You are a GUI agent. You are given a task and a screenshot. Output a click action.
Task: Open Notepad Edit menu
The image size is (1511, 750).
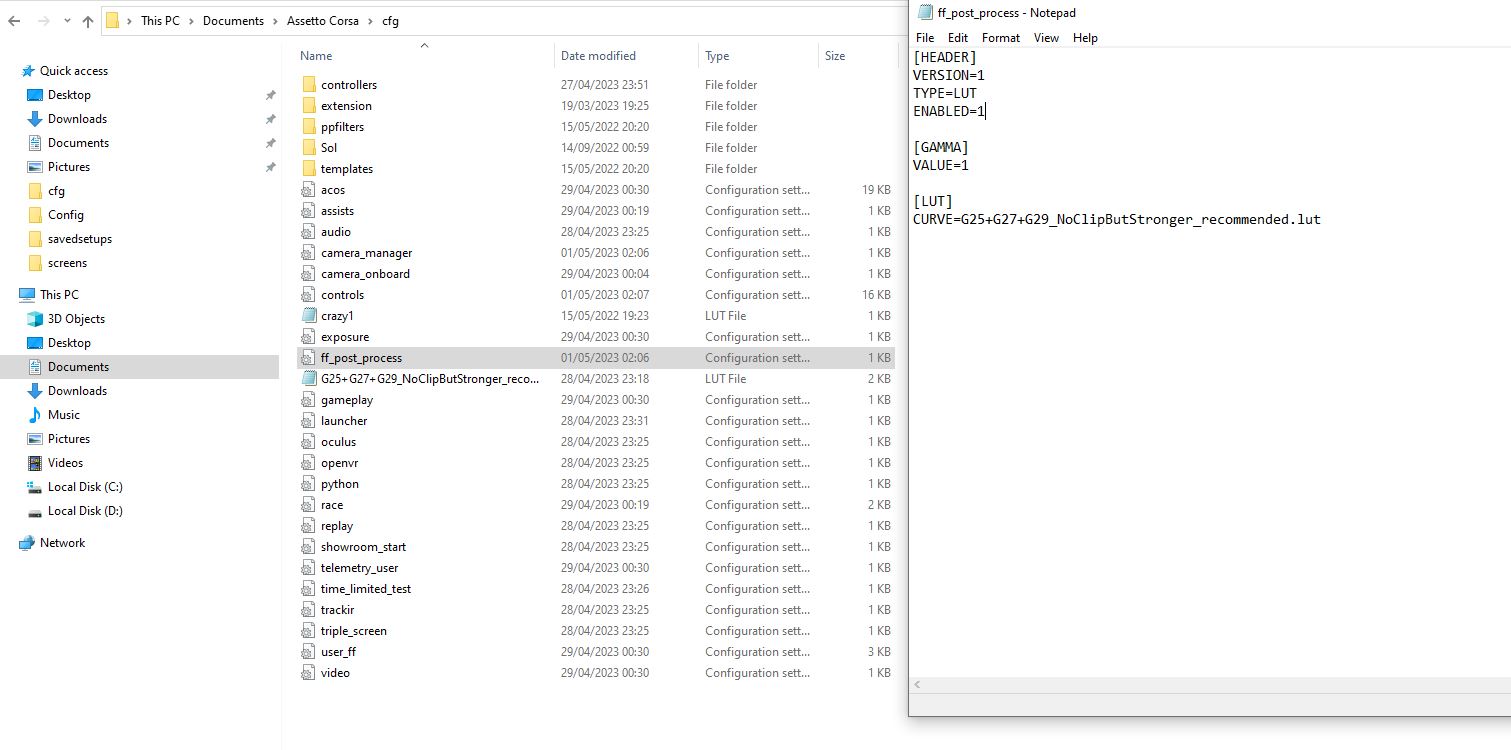958,38
